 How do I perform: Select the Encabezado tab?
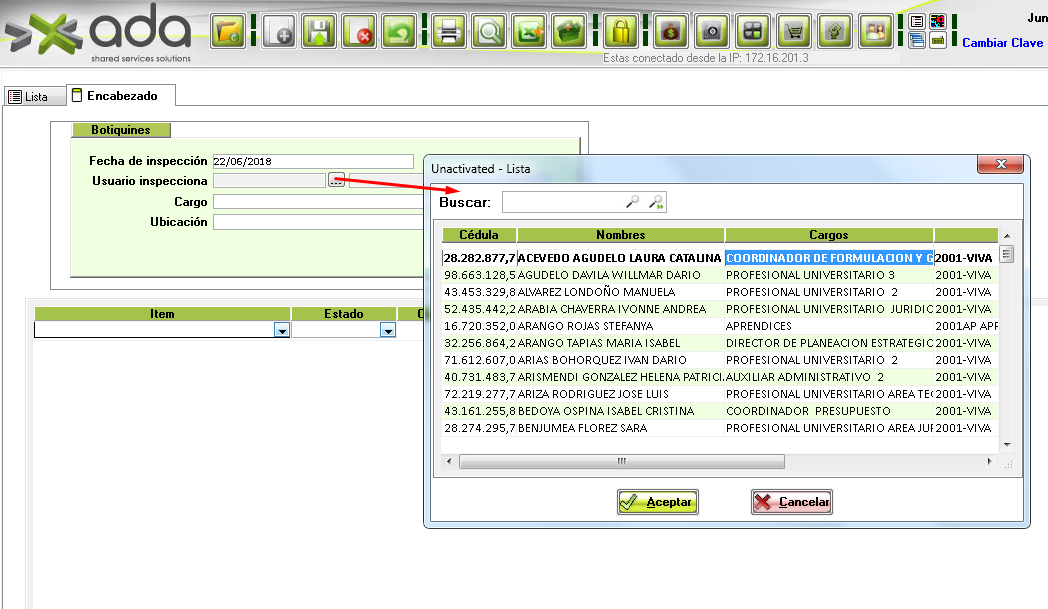(119, 96)
